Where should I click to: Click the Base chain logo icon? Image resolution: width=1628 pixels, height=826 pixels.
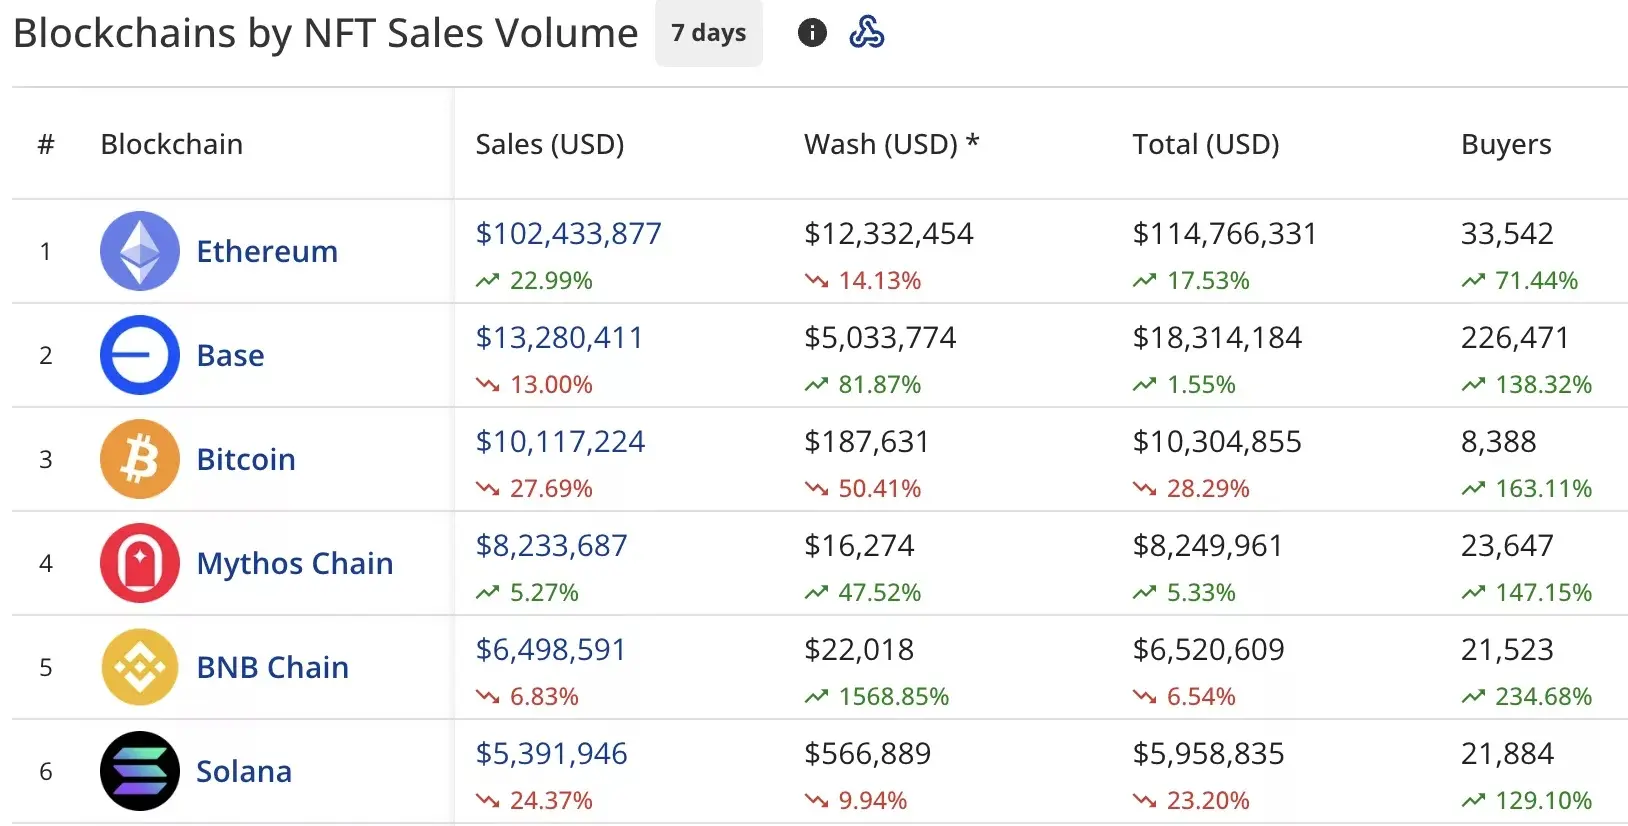click(x=140, y=355)
